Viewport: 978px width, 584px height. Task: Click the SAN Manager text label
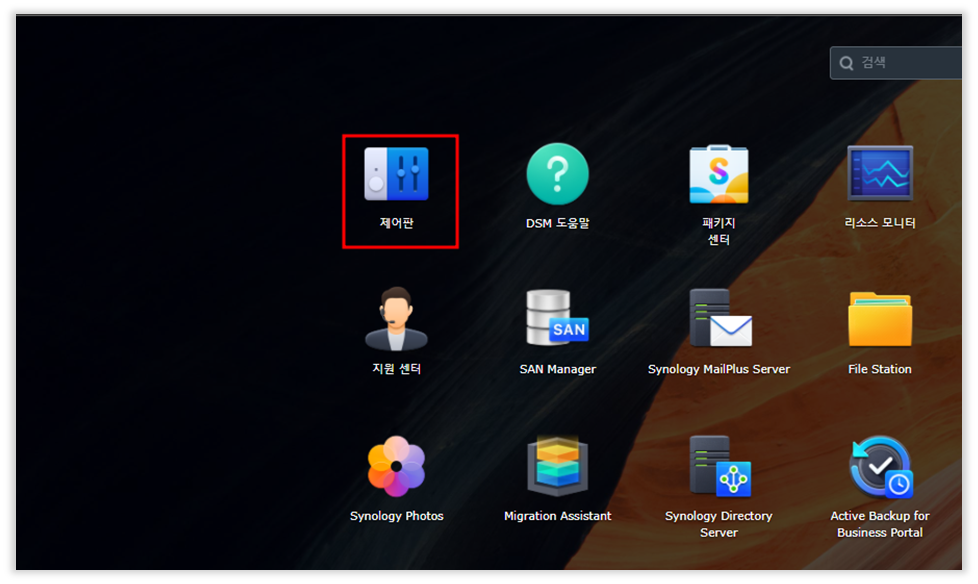(558, 369)
